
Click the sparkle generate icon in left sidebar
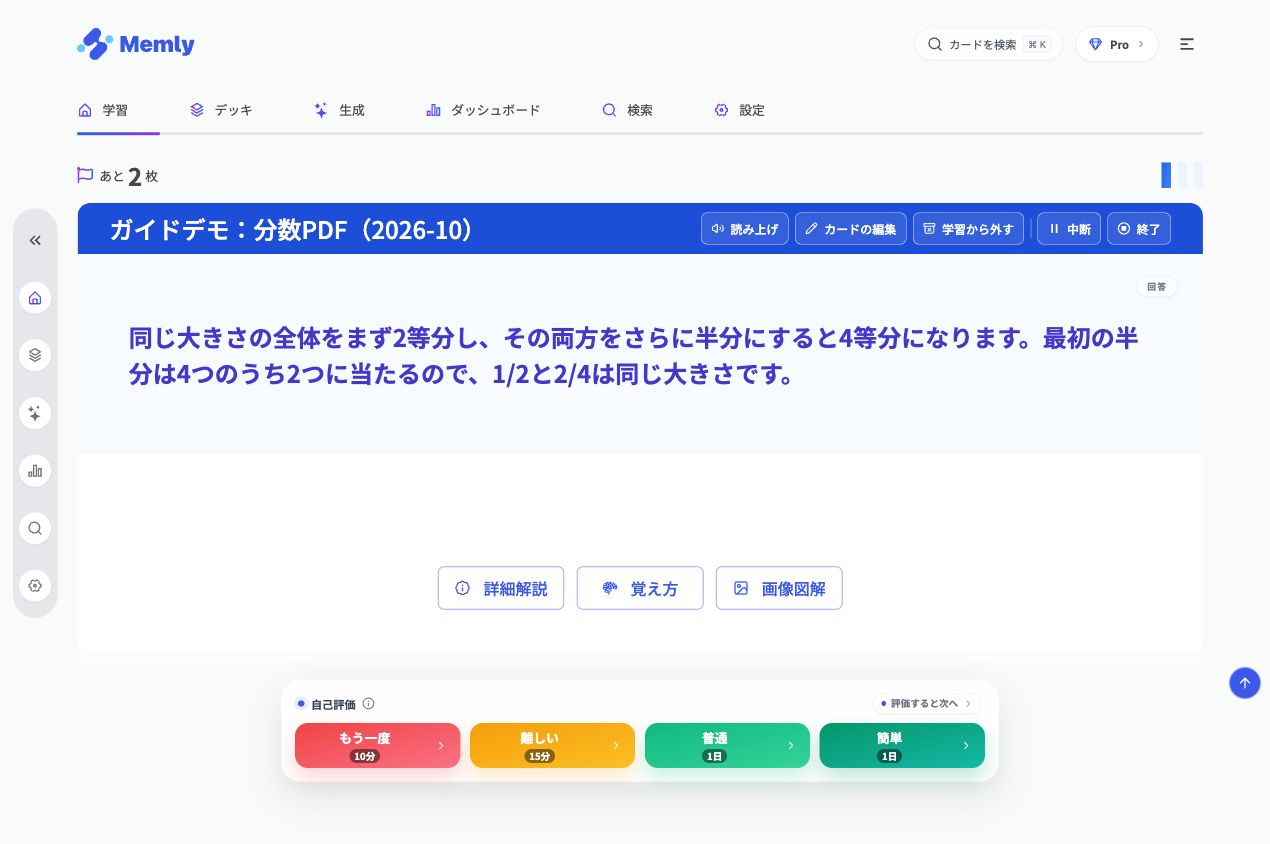[35, 413]
